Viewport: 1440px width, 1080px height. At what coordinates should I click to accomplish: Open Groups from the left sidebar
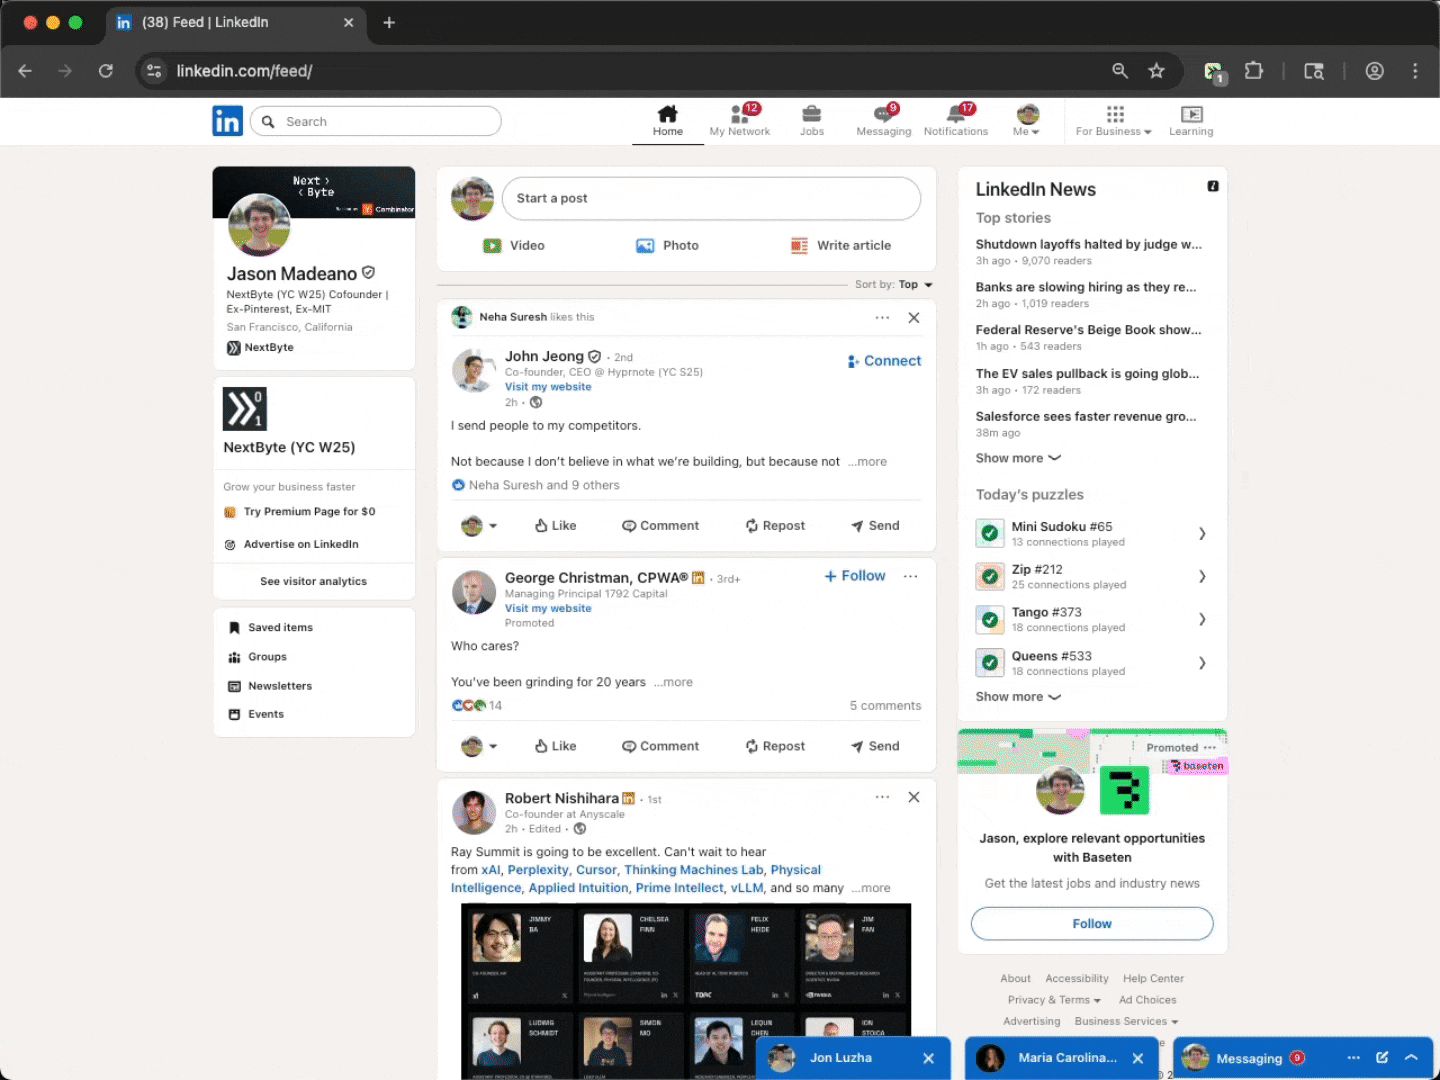(268, 657)
